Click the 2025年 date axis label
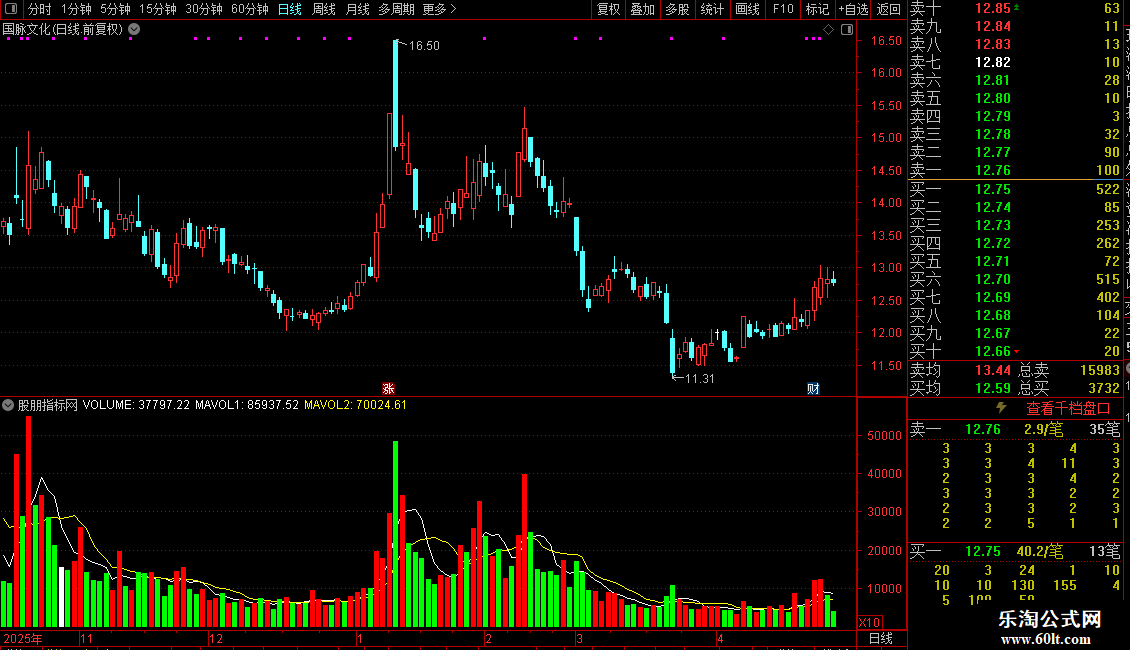 click(23, 638)
